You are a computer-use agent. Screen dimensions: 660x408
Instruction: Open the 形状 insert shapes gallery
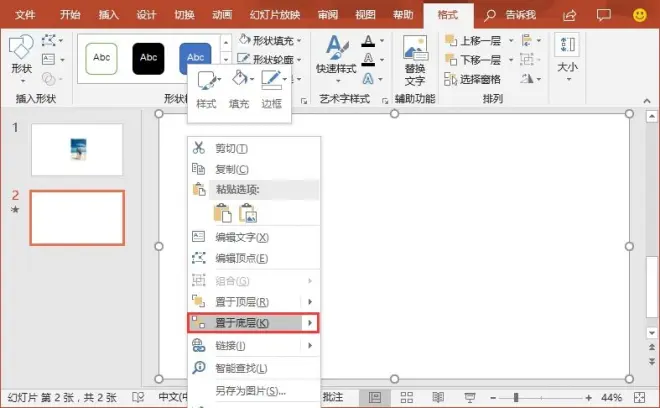(x=21, y=58)
